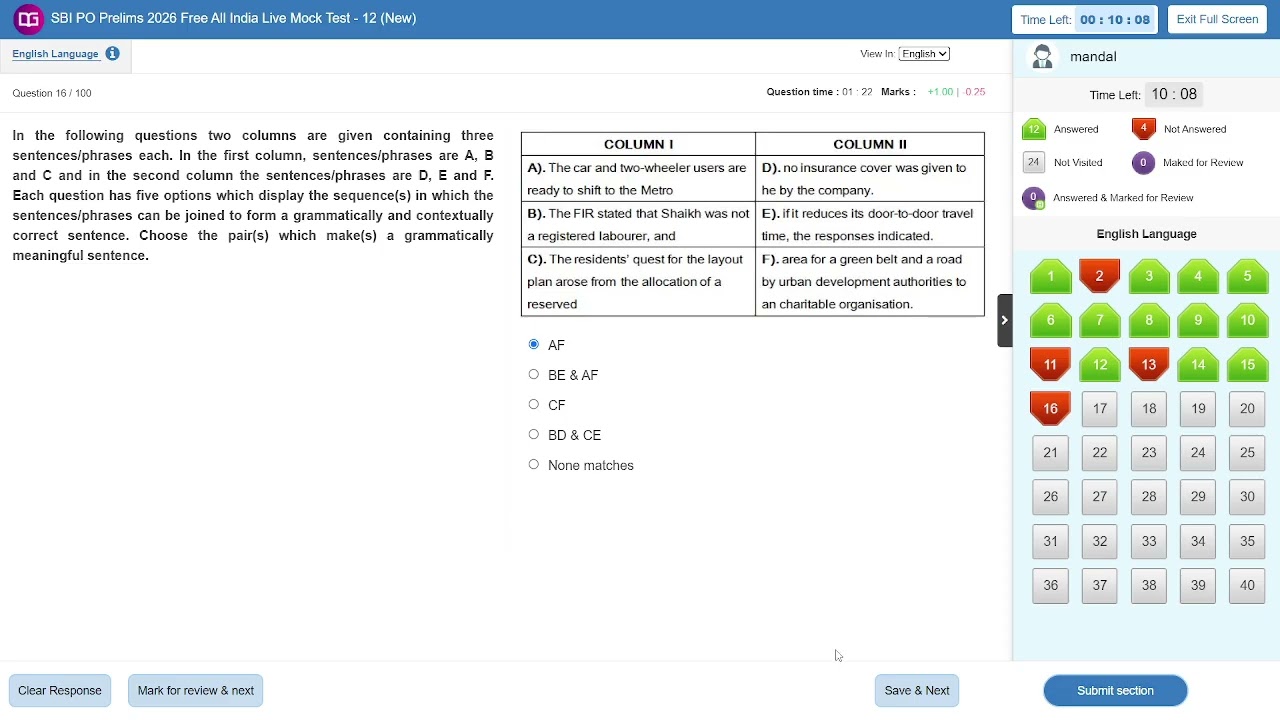Pick the BD & CE option

534,435
